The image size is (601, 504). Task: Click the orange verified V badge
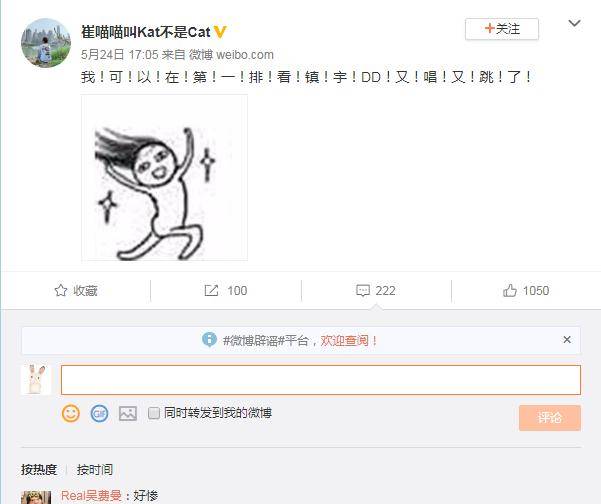tap(220, 32)
